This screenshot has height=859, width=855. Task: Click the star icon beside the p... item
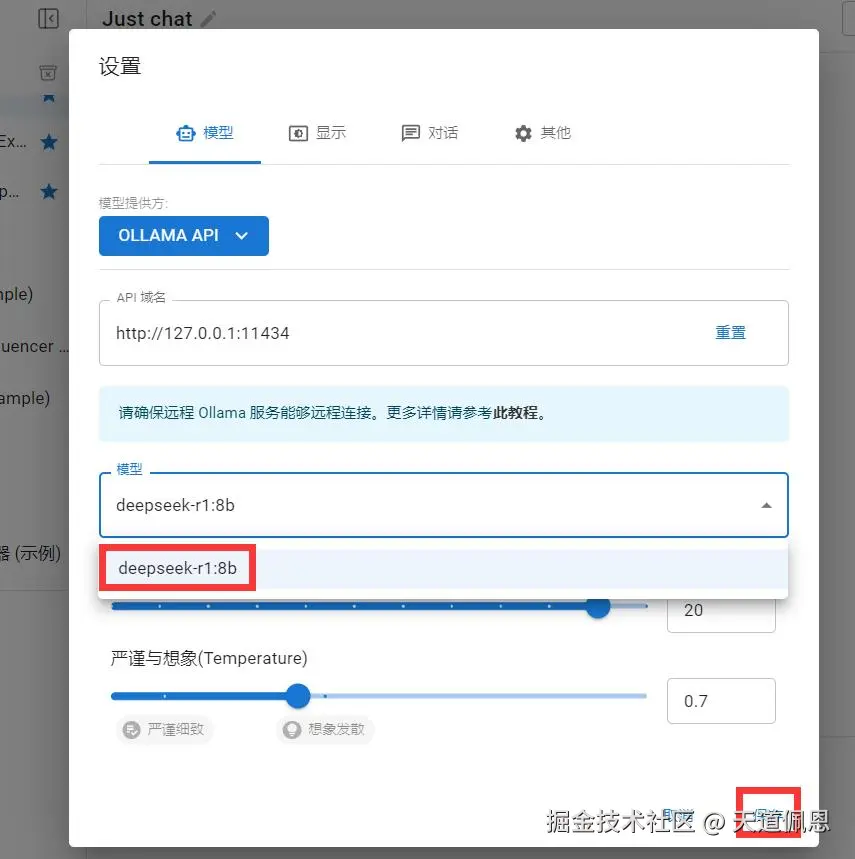coord(49,192)
